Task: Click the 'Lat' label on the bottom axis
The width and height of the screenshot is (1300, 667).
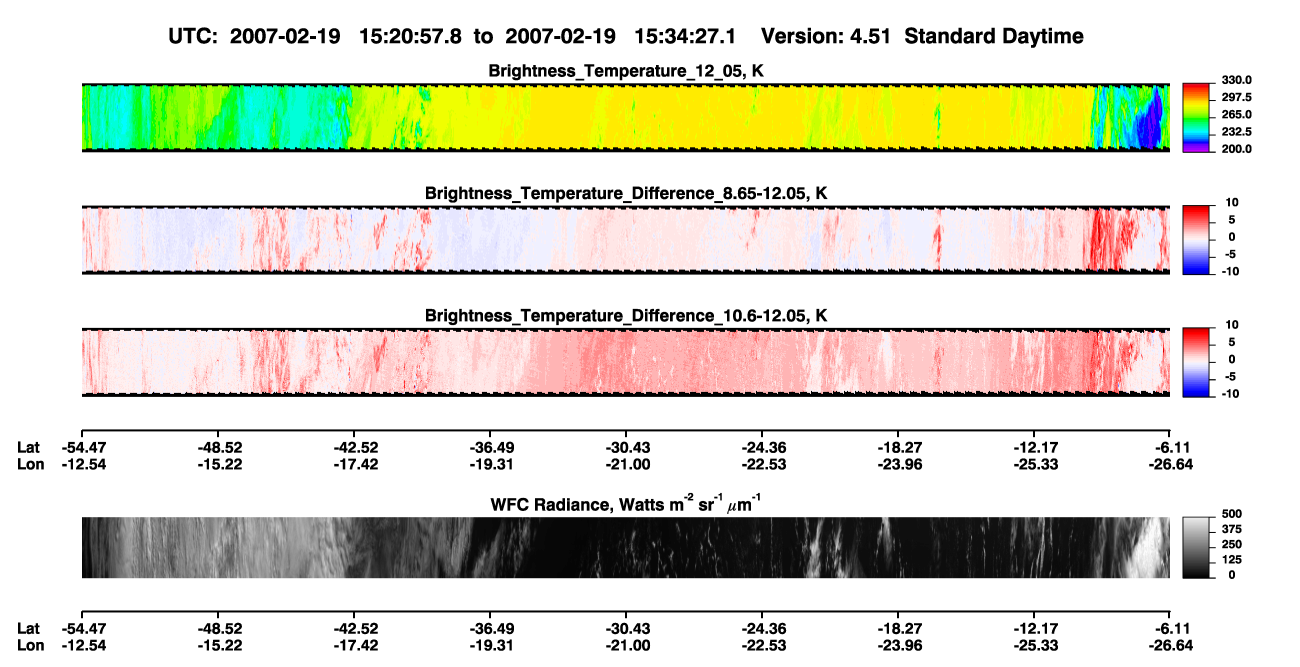Action: click(x=29, y=629)
